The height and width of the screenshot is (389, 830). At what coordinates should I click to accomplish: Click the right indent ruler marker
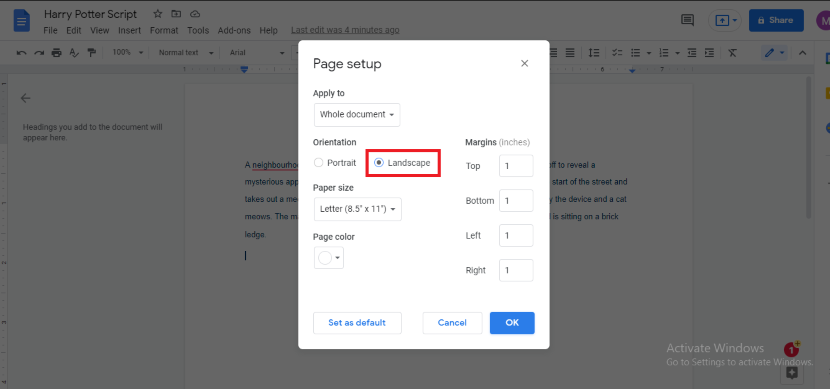633,70
